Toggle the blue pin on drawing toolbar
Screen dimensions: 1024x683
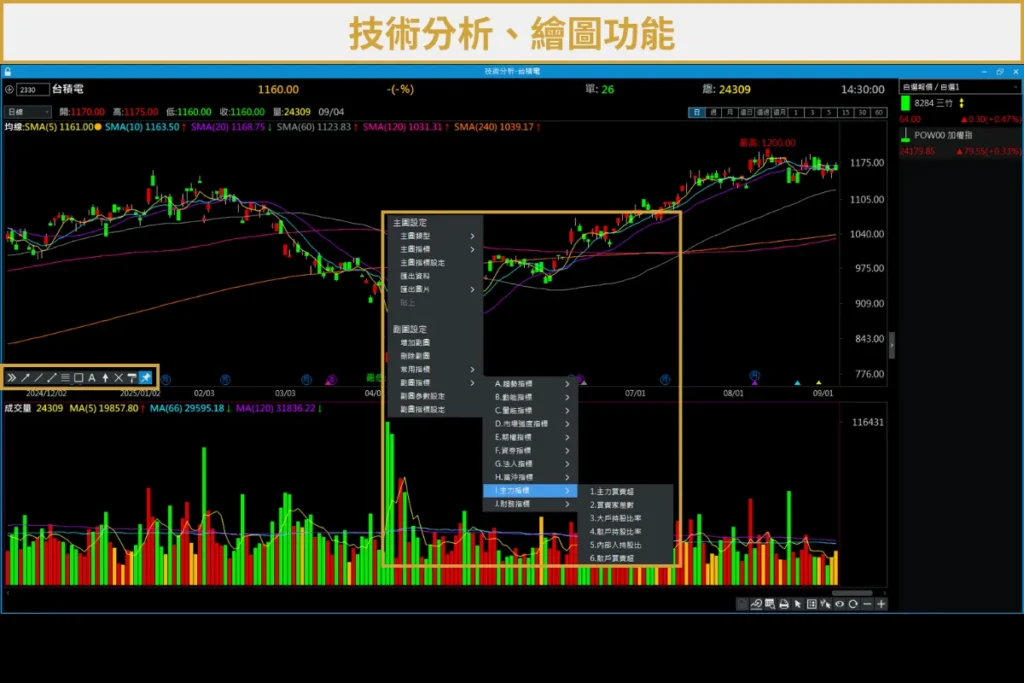(146, 378)
